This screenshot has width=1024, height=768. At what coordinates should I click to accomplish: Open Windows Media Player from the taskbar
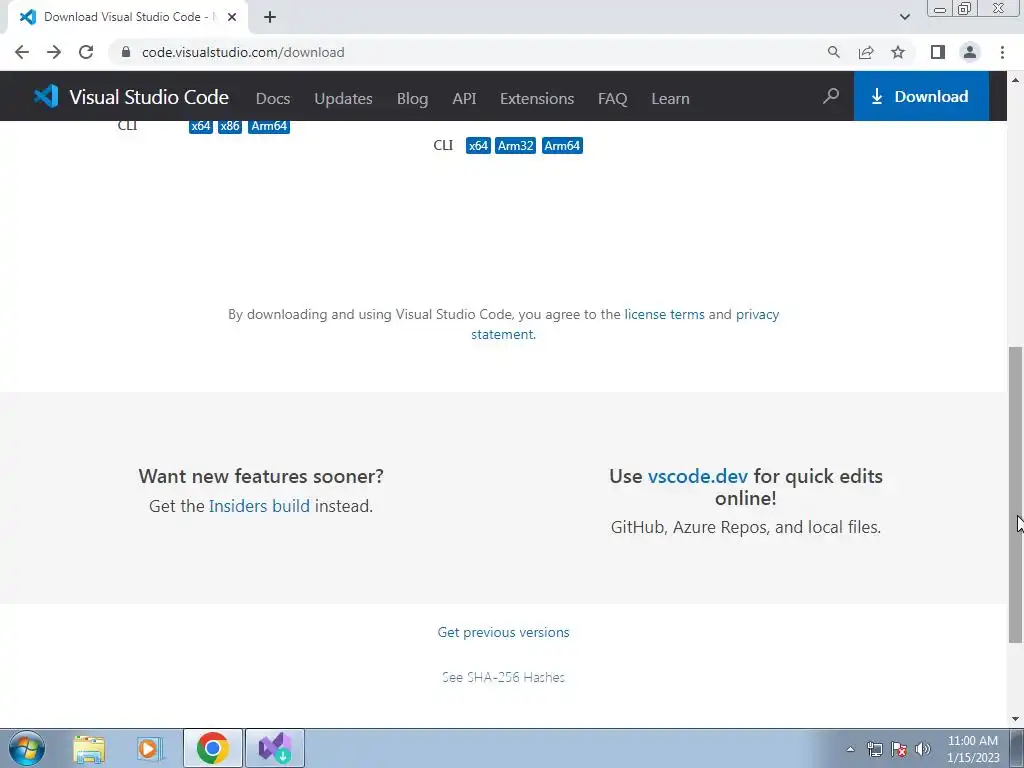150,749
